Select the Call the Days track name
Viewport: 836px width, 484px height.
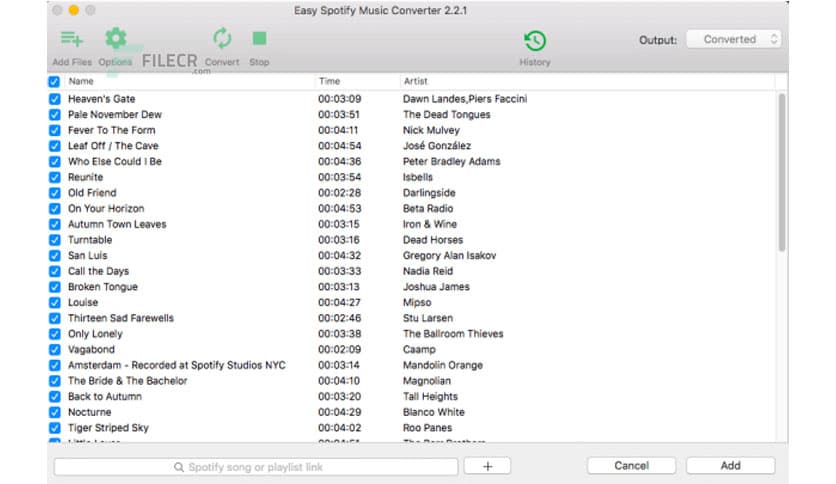(98, 271)
